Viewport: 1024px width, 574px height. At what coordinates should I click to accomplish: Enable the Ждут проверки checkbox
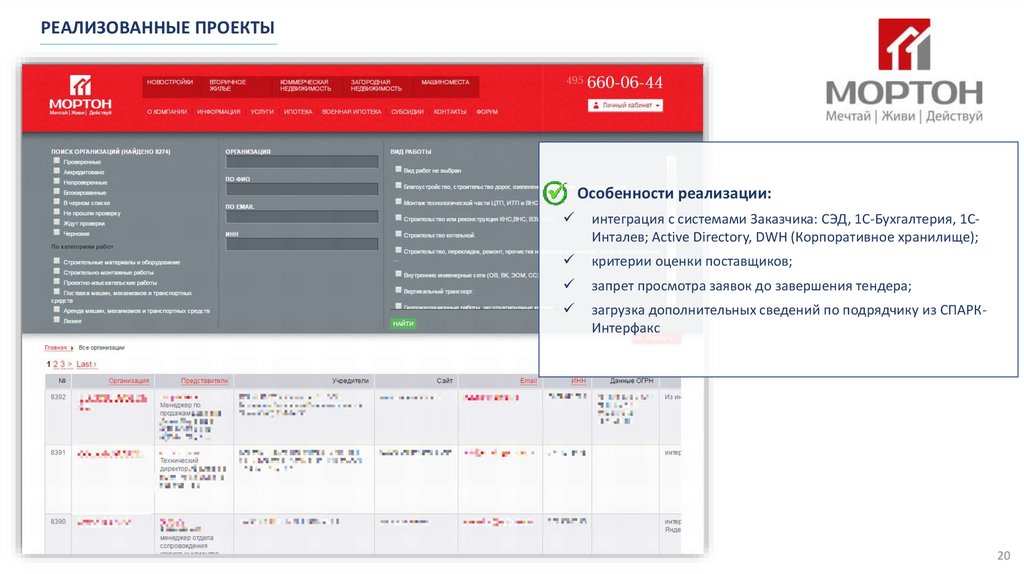pyautogui.click(x=57, y=223)
